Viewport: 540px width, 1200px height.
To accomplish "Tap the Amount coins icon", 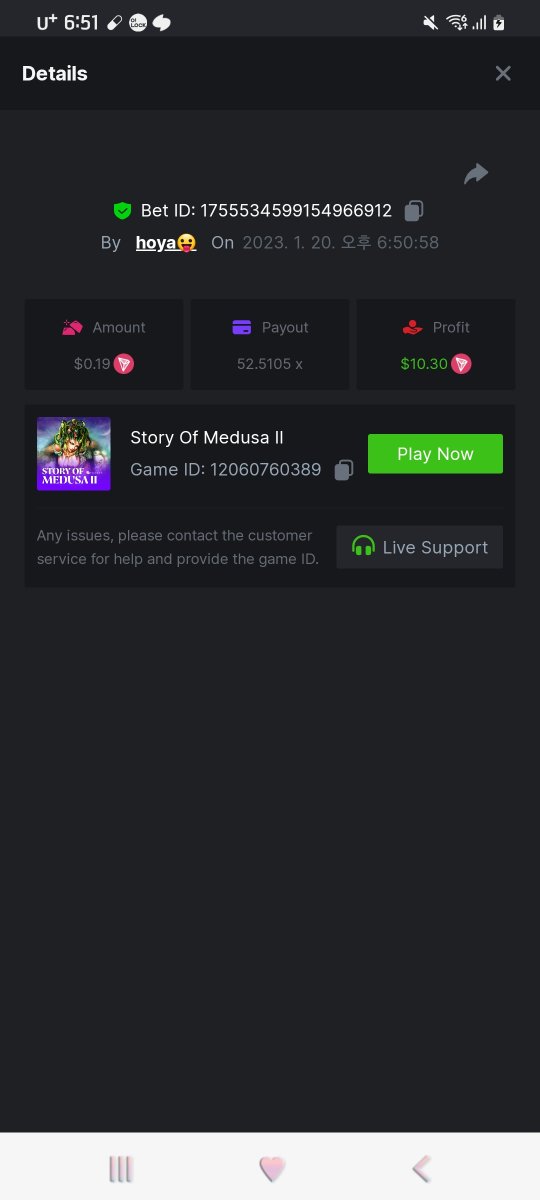I will click(x=73, y=327).
